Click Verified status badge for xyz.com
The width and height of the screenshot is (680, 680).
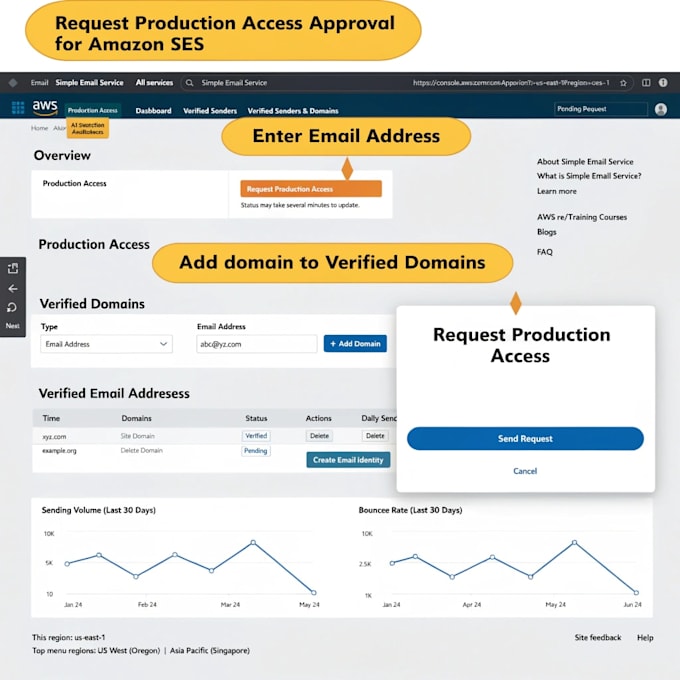[x=256, y=436]
